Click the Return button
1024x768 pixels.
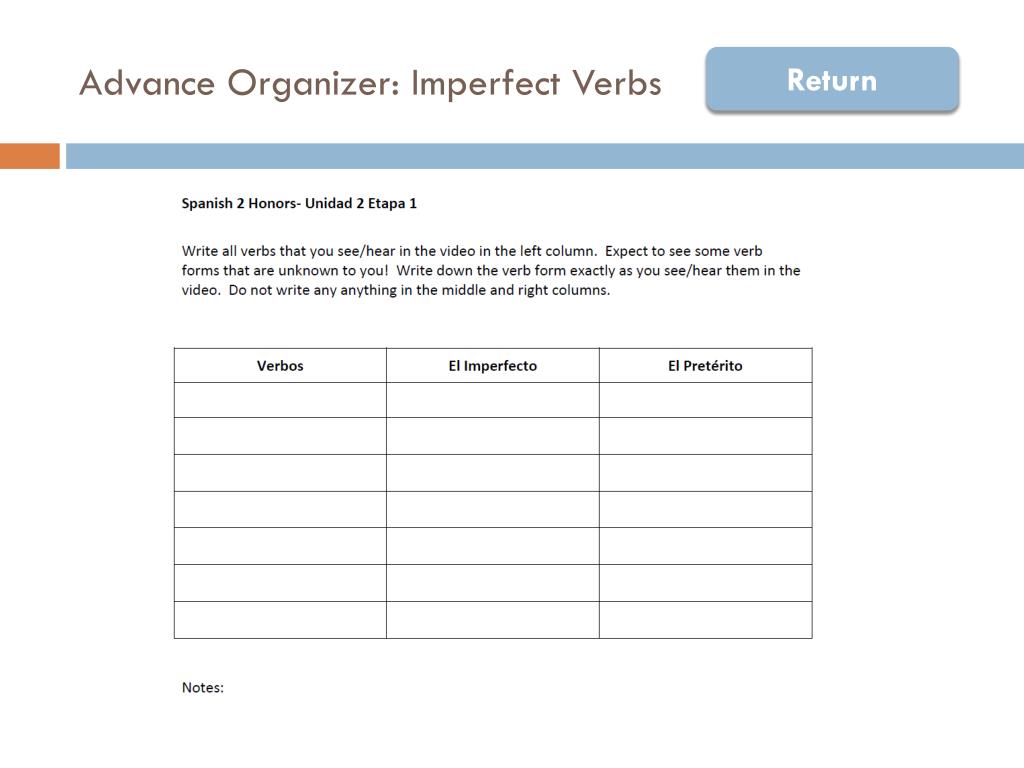click(x=832, y=79)
